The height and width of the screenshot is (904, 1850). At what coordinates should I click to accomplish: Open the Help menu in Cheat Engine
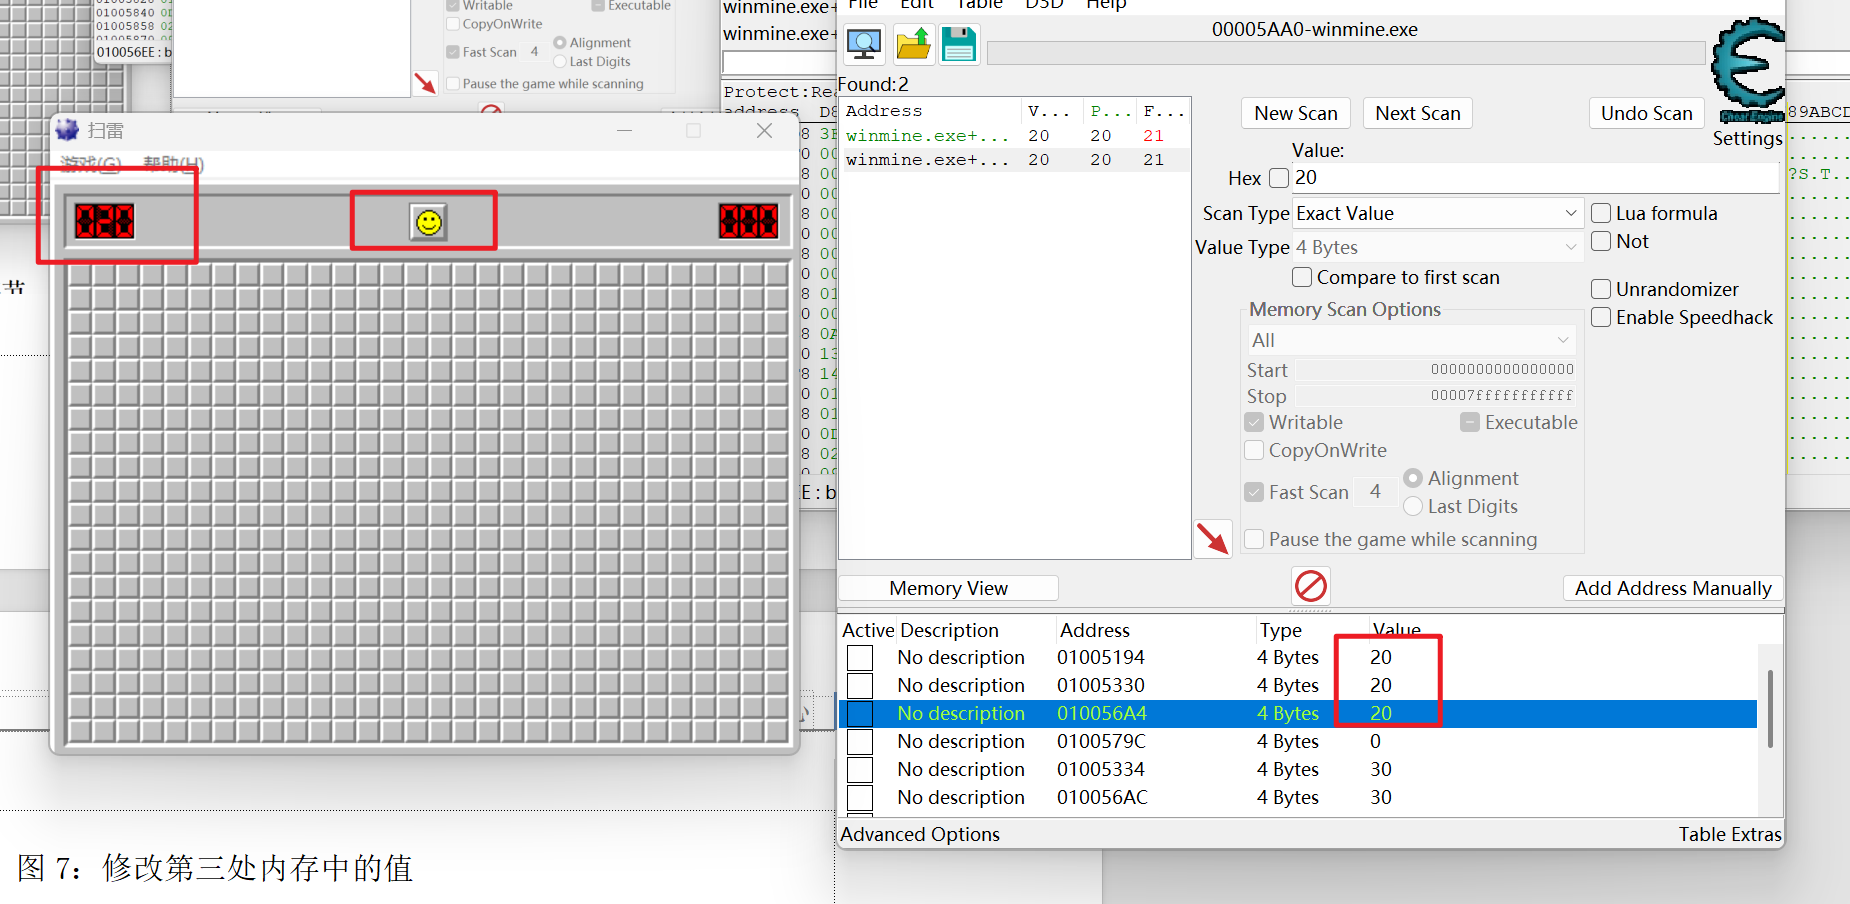coord(1106,4)
